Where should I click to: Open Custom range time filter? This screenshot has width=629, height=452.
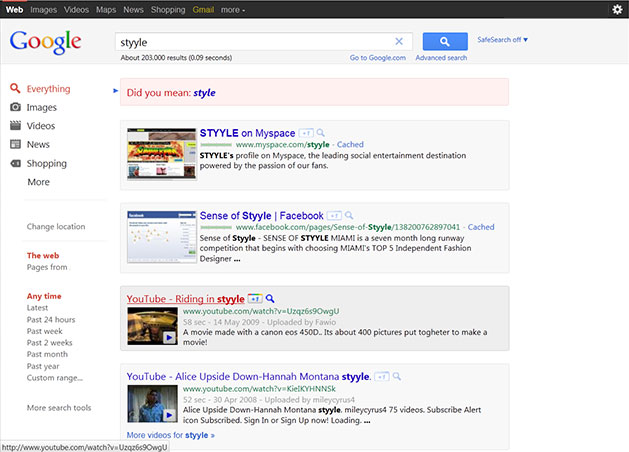pyautogui.click(x=55, y=378)
